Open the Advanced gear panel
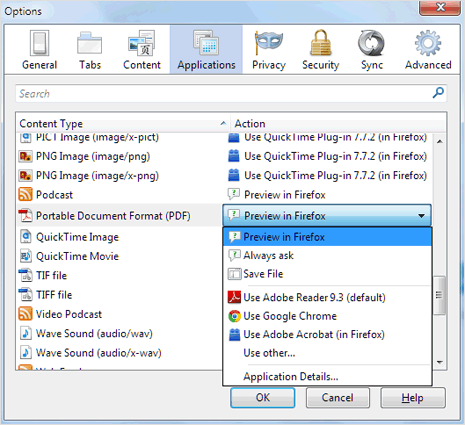Image resolution: width=465 pixels, height=425 pixels. pos(428,50)
